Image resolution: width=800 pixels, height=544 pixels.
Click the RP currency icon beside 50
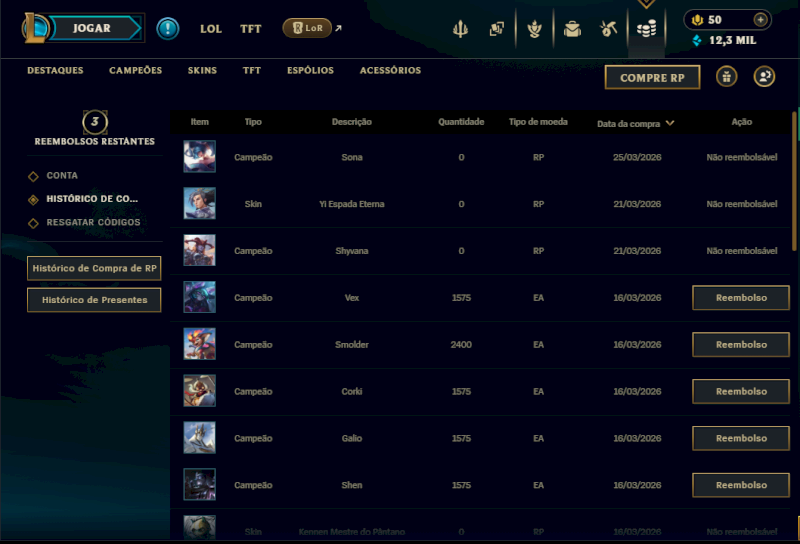tap(697, 20)
